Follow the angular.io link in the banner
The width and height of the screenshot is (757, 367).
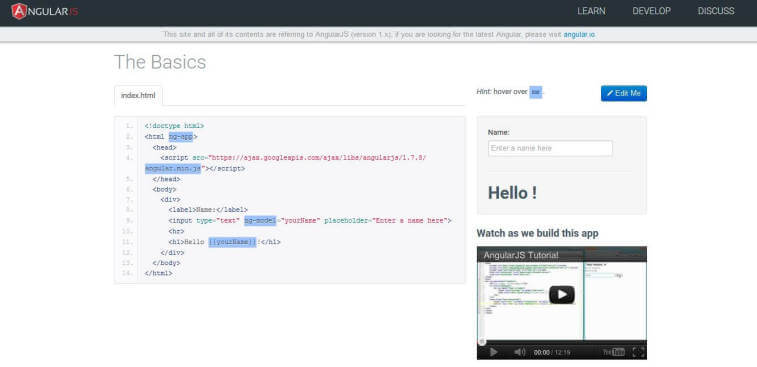[x=579, y=35]
